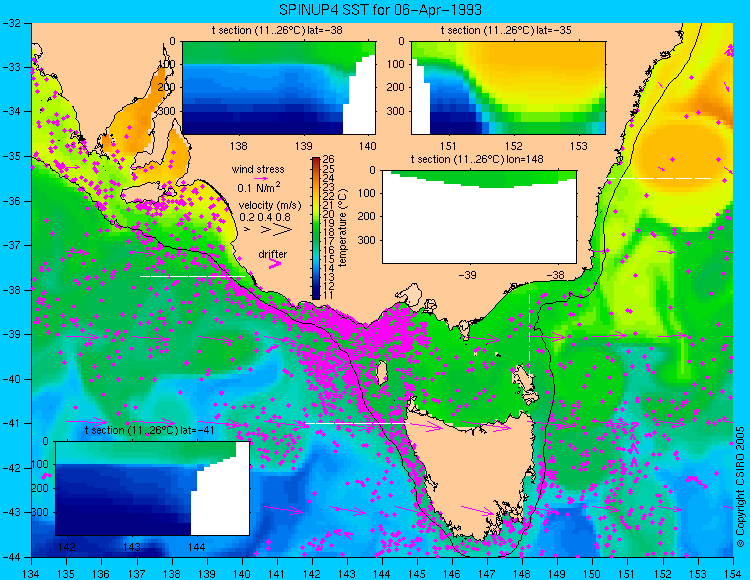Click the -44 latitude label on the main axis
The height and width of the screenshot is (580, 750).
tap(12, 557)
